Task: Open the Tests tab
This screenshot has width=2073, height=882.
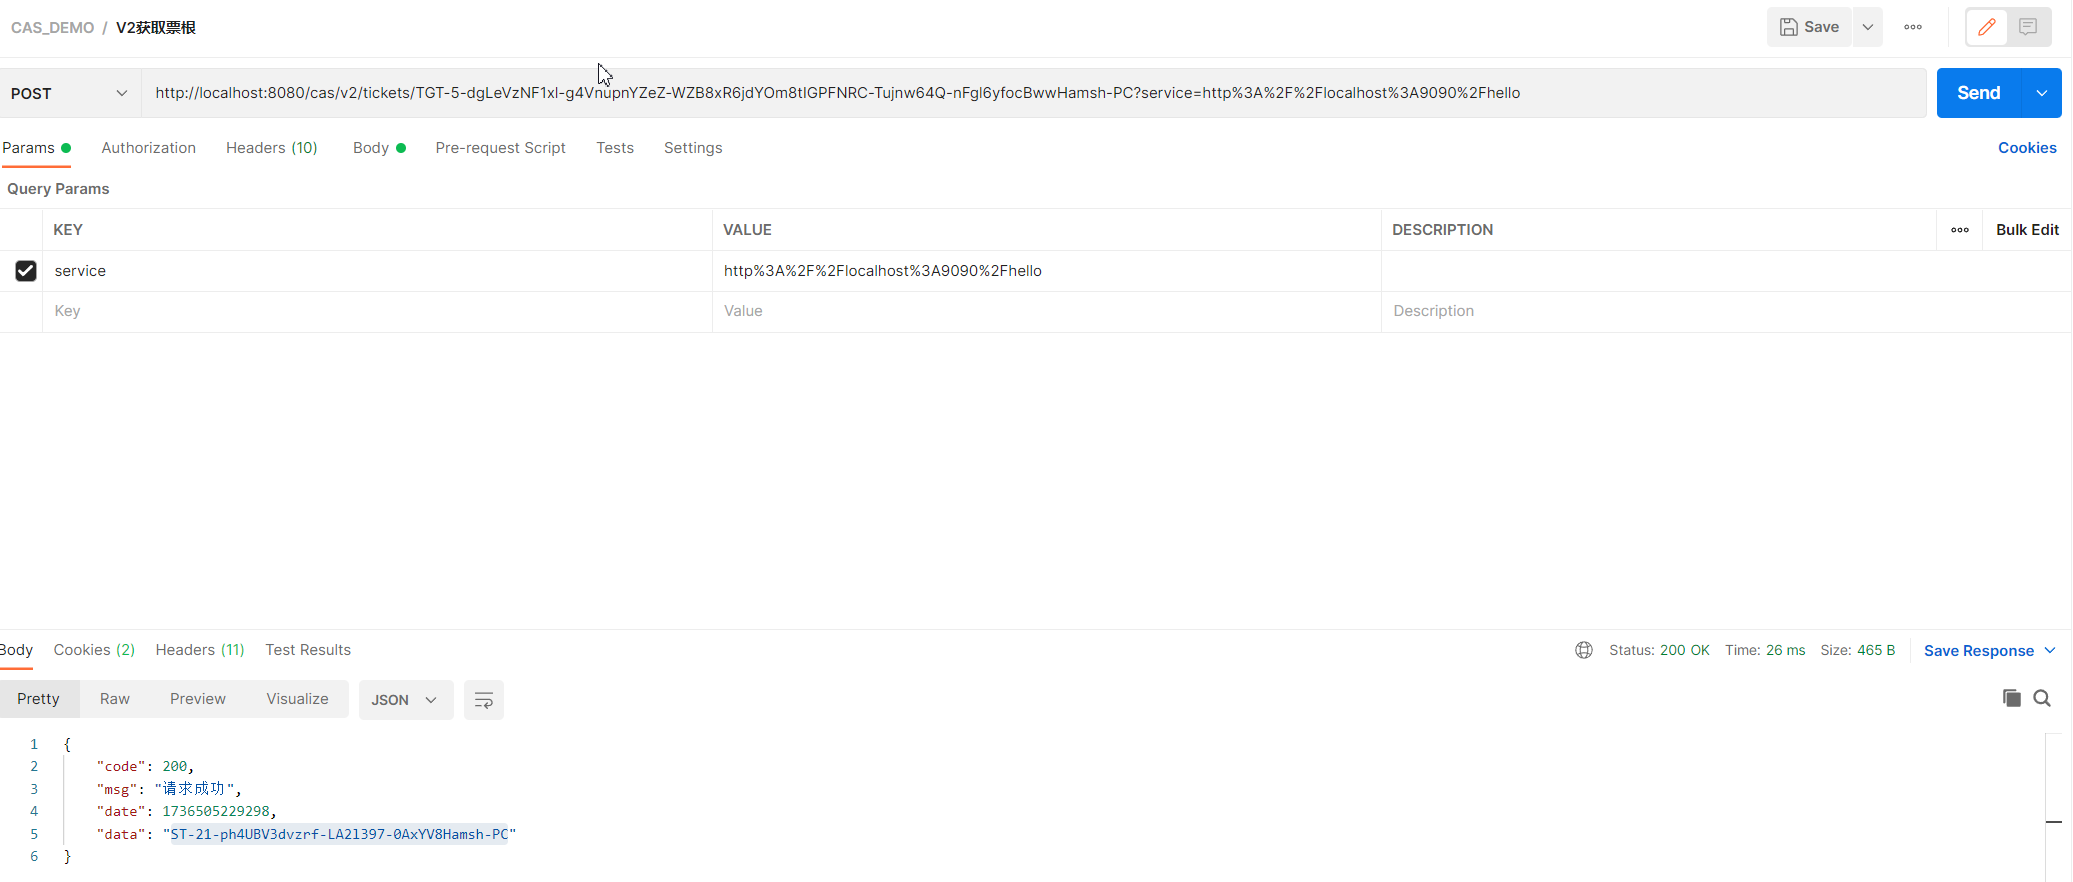Action: (615, 148)
